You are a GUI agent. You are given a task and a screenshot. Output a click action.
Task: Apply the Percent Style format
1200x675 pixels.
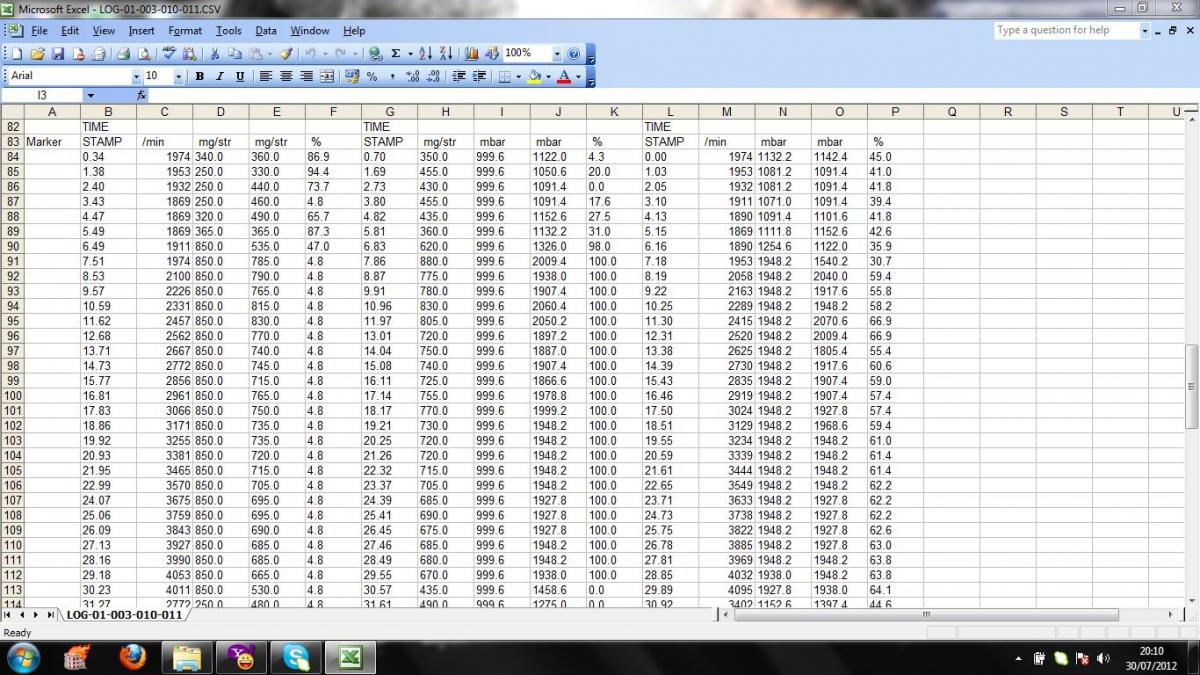coord(372,76)
